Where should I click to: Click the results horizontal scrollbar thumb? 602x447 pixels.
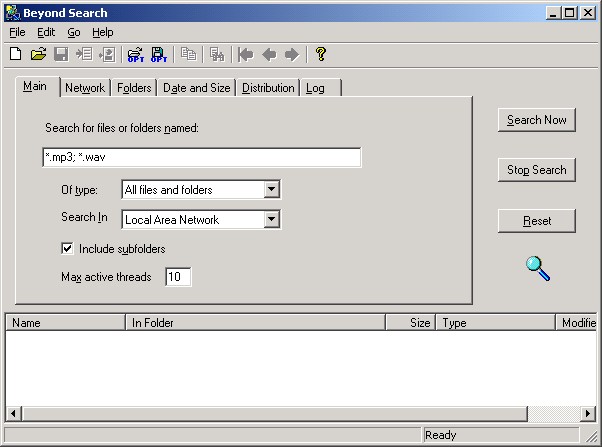point(275,414)
